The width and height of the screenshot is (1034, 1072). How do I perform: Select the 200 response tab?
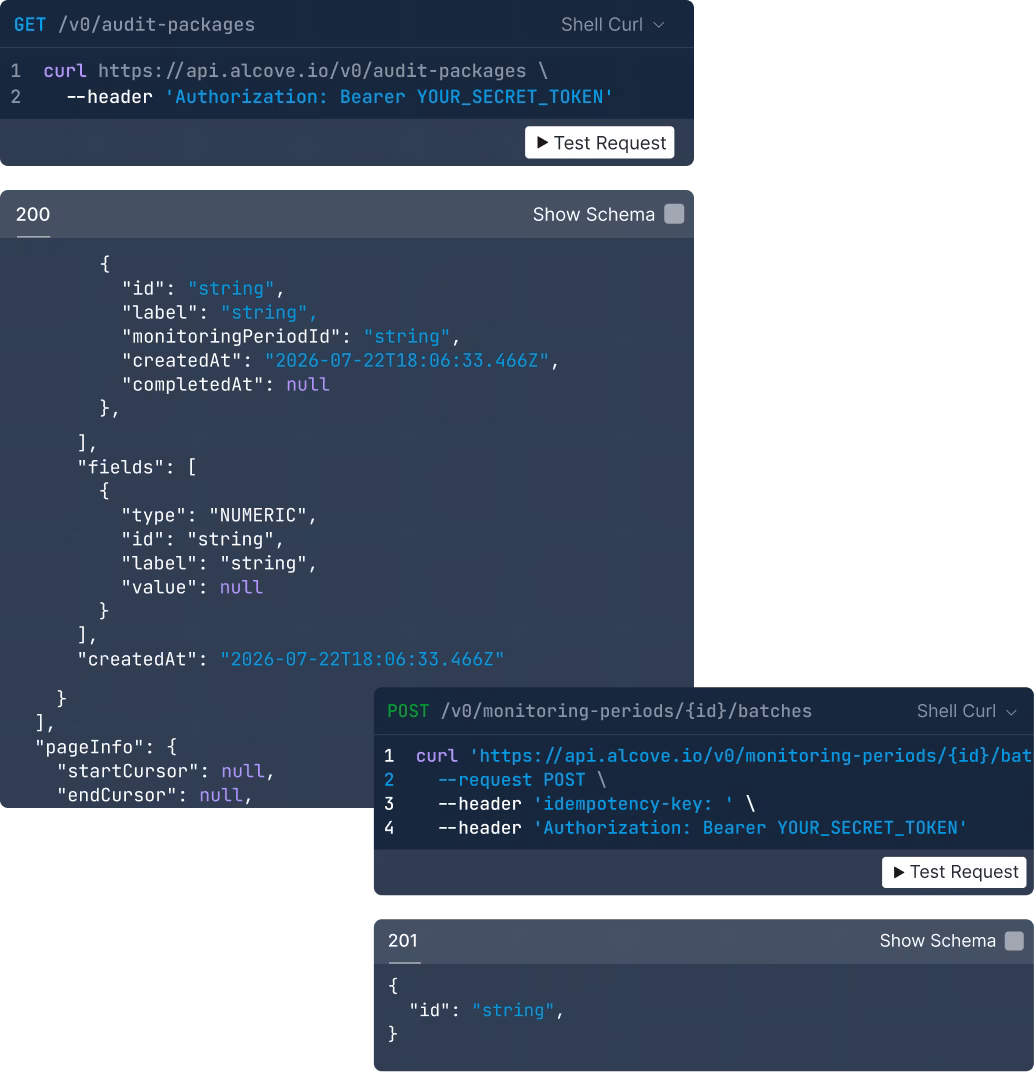(x=33, y=215)
